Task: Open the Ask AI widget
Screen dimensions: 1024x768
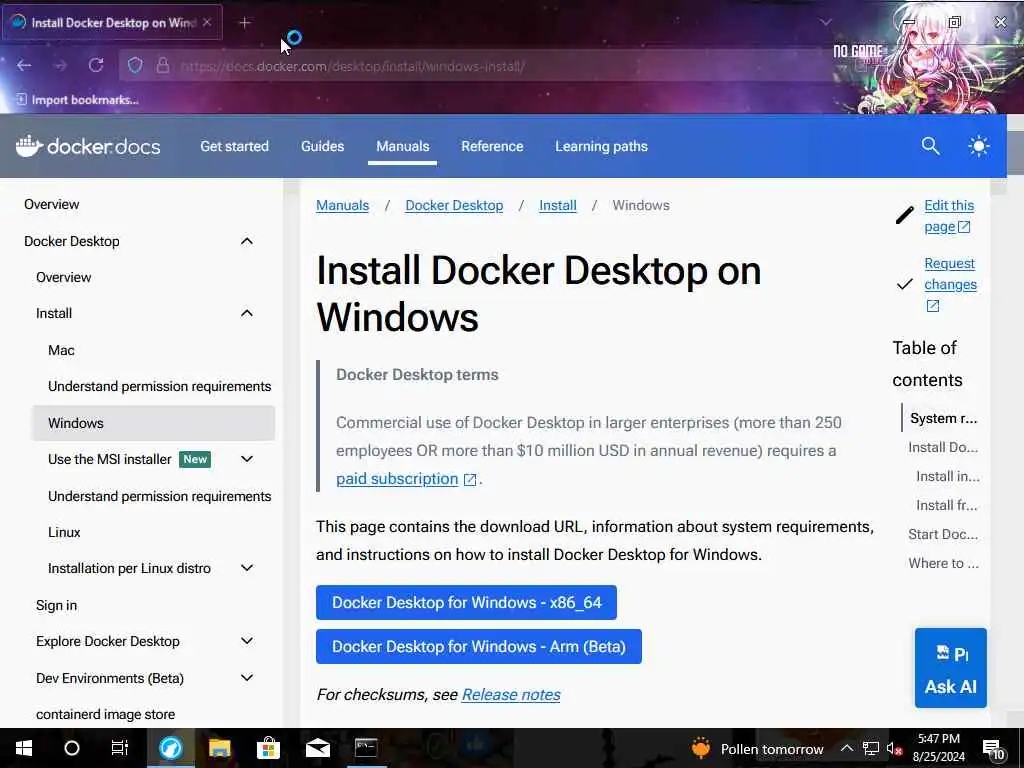Action: 951,668
